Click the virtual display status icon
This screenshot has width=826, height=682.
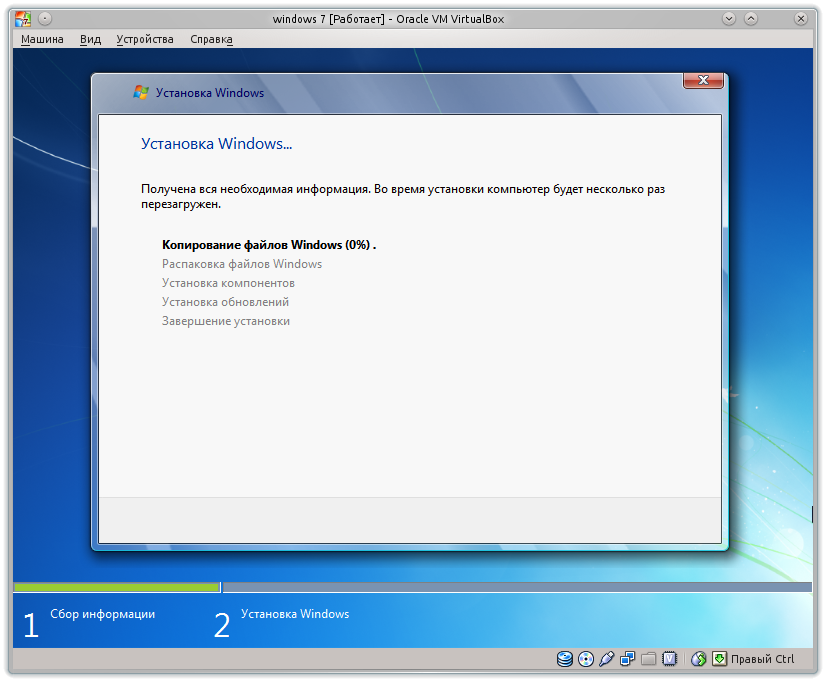tap(670, 659)
